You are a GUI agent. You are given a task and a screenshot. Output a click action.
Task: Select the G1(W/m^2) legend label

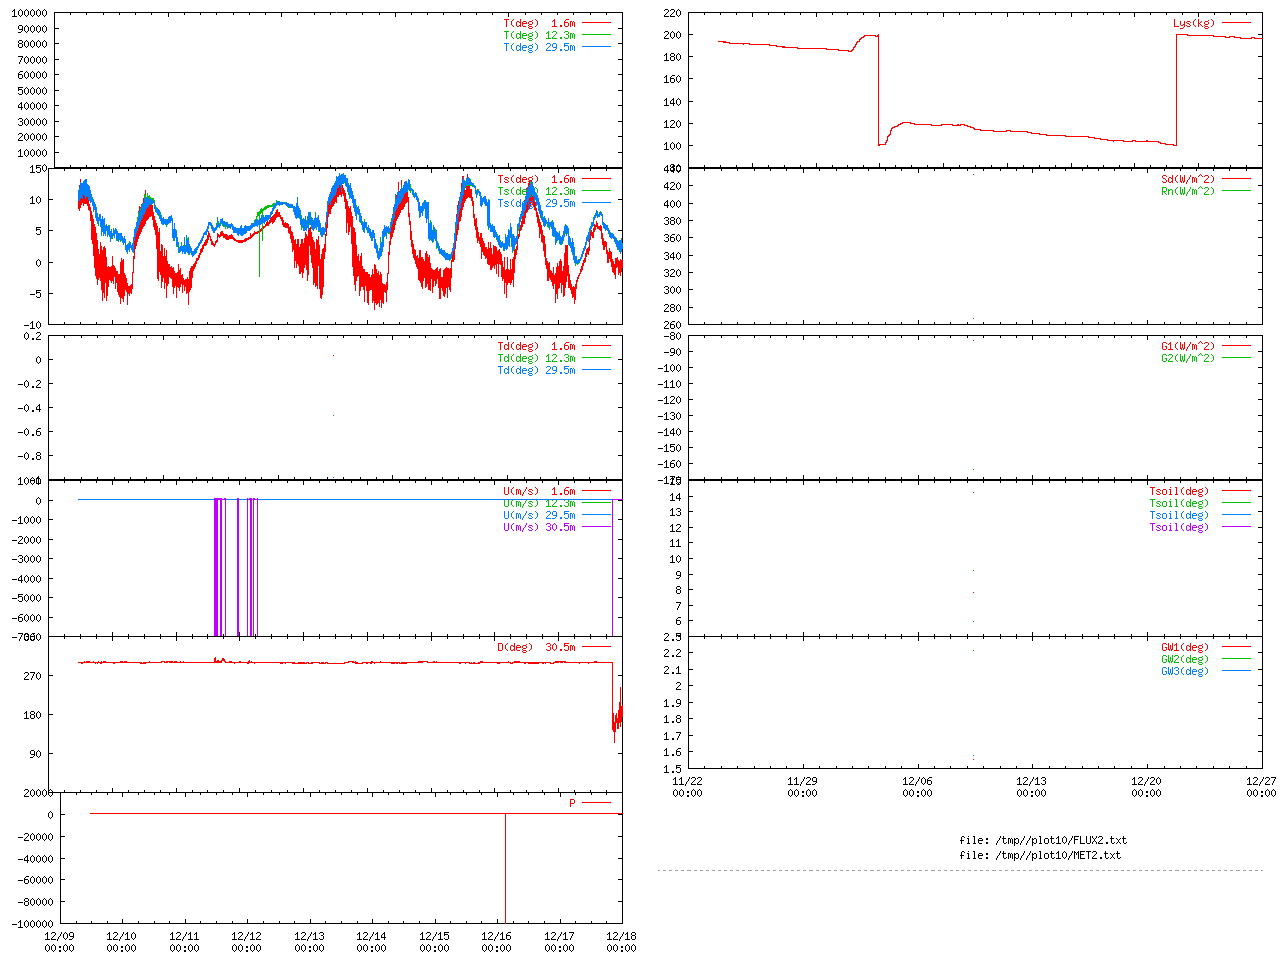1187,346
